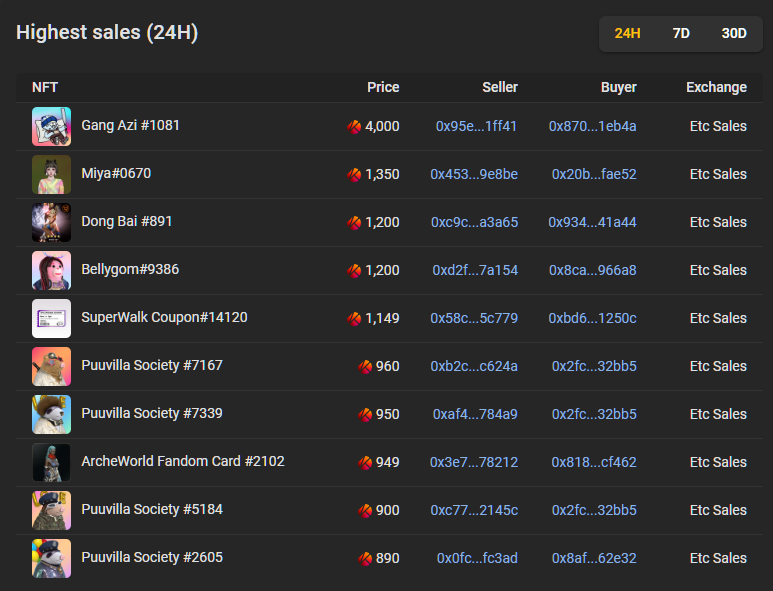
Task: Open seller address 0x95e...1ff41
Action: click(477, 126)
